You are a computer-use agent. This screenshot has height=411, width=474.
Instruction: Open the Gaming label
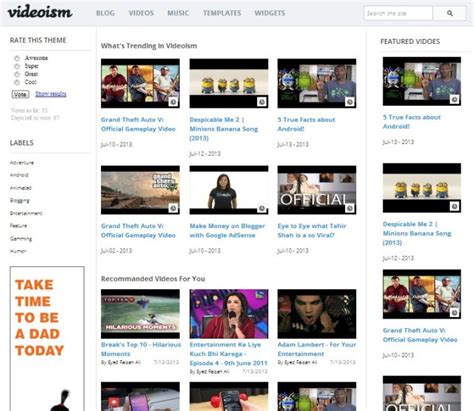21,239
